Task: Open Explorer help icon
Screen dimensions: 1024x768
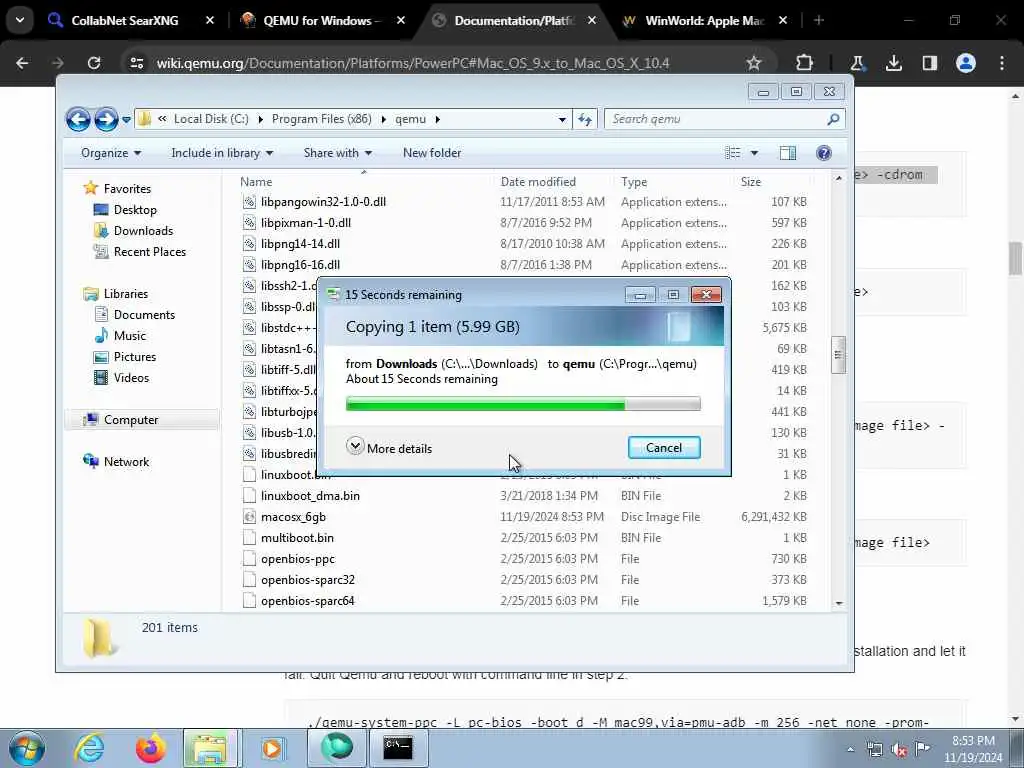Action: pos(824,153)
